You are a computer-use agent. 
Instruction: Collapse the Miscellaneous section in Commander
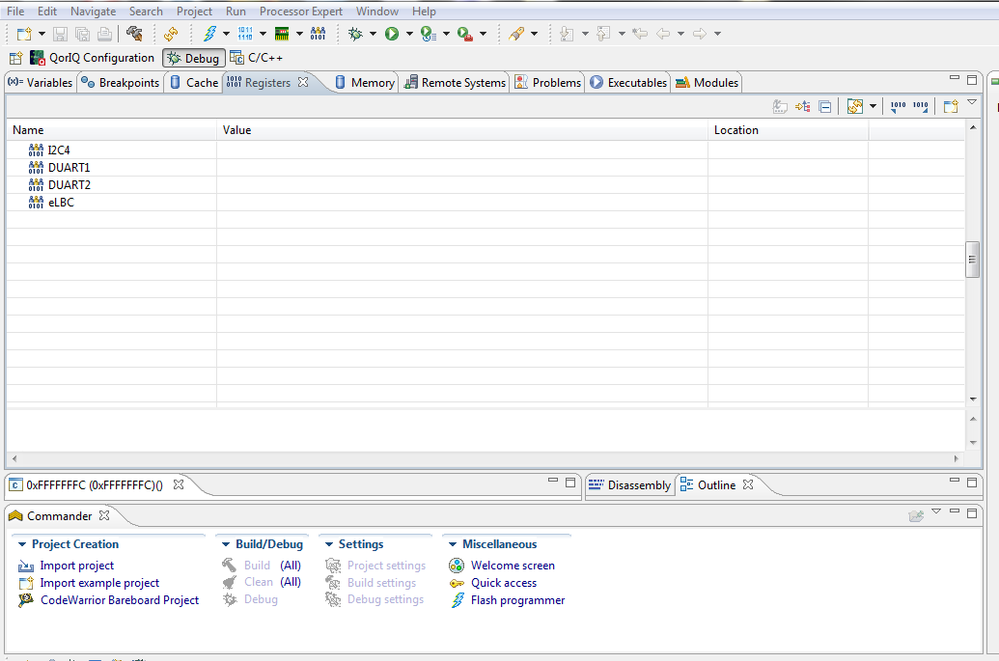click(x=452, y=544)
